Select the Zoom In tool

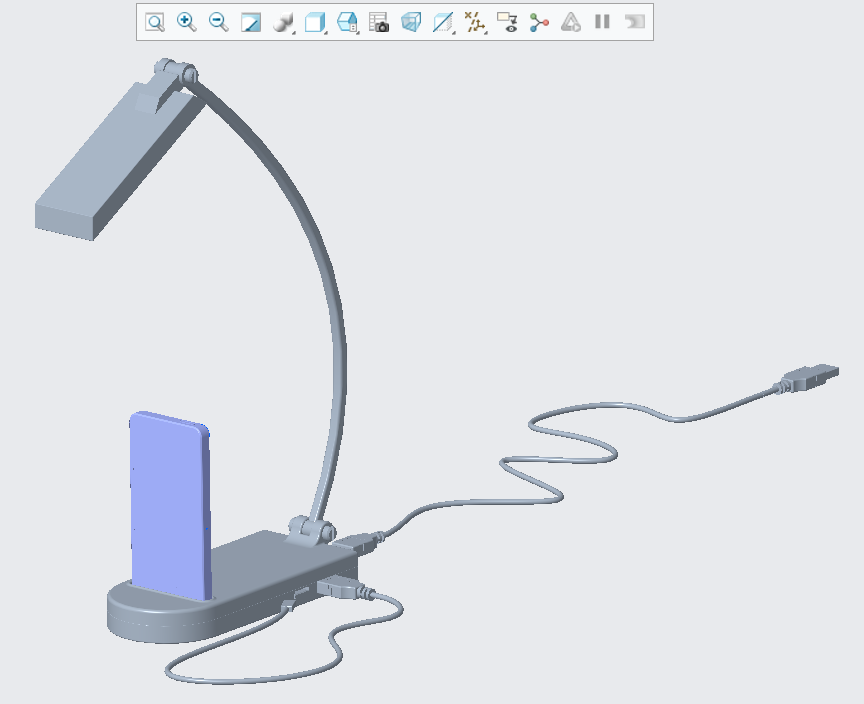click(187, 23)
